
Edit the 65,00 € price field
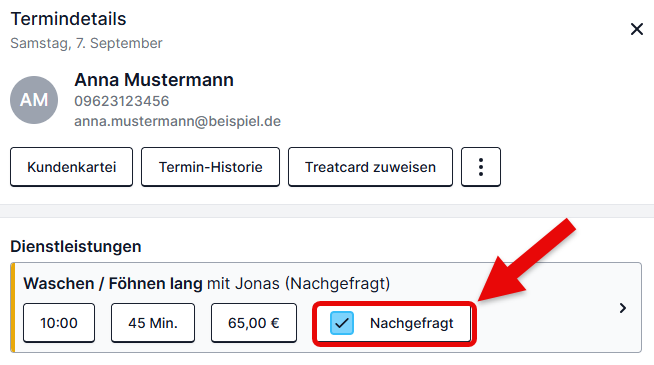254,323
